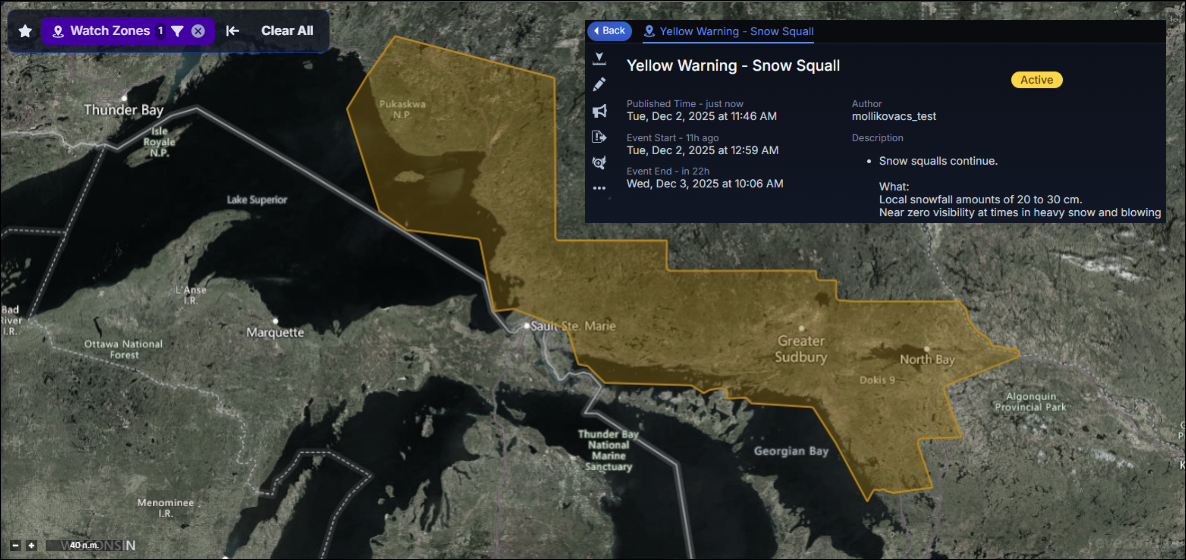This screenshot has height=560, width=1186.
Task: Collapse the details panel with the down-arrow icon
Action: 599,58
